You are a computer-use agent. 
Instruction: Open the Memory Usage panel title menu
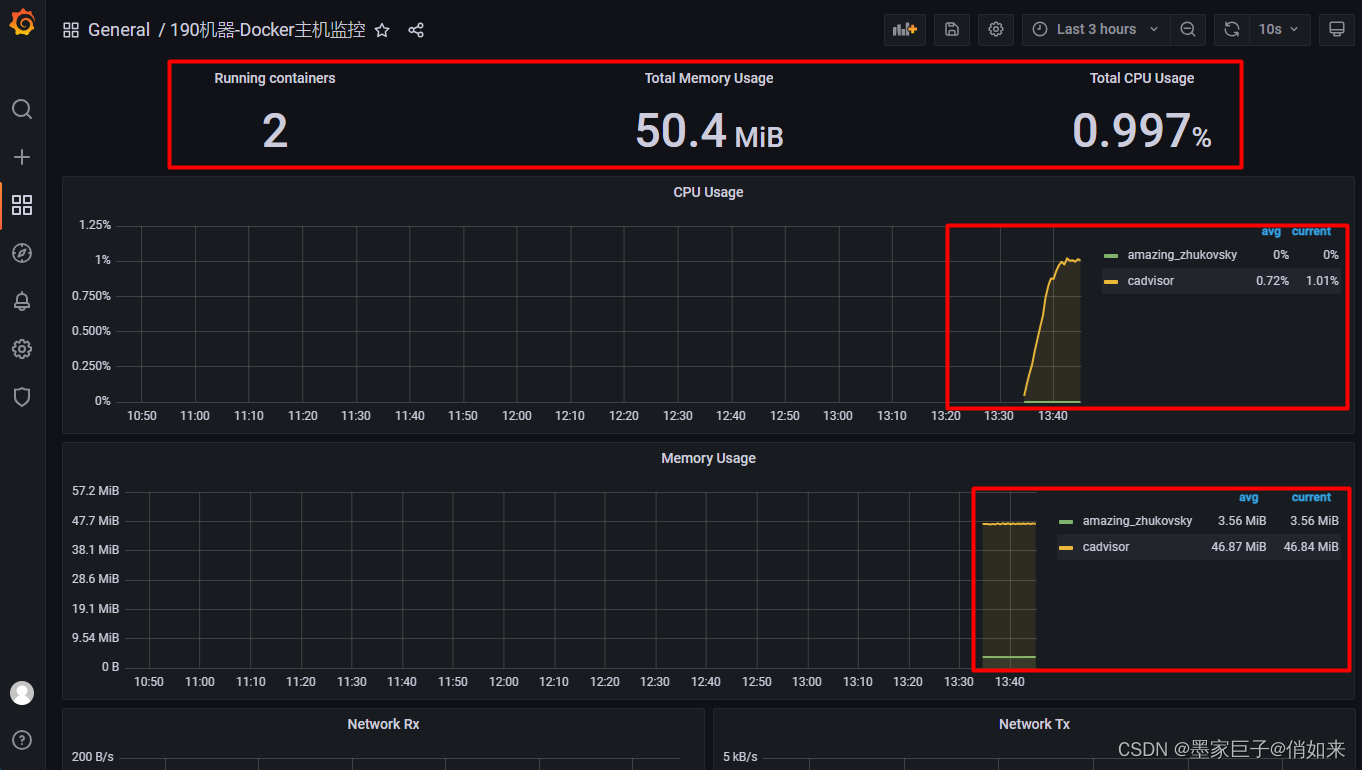(708, 458)
